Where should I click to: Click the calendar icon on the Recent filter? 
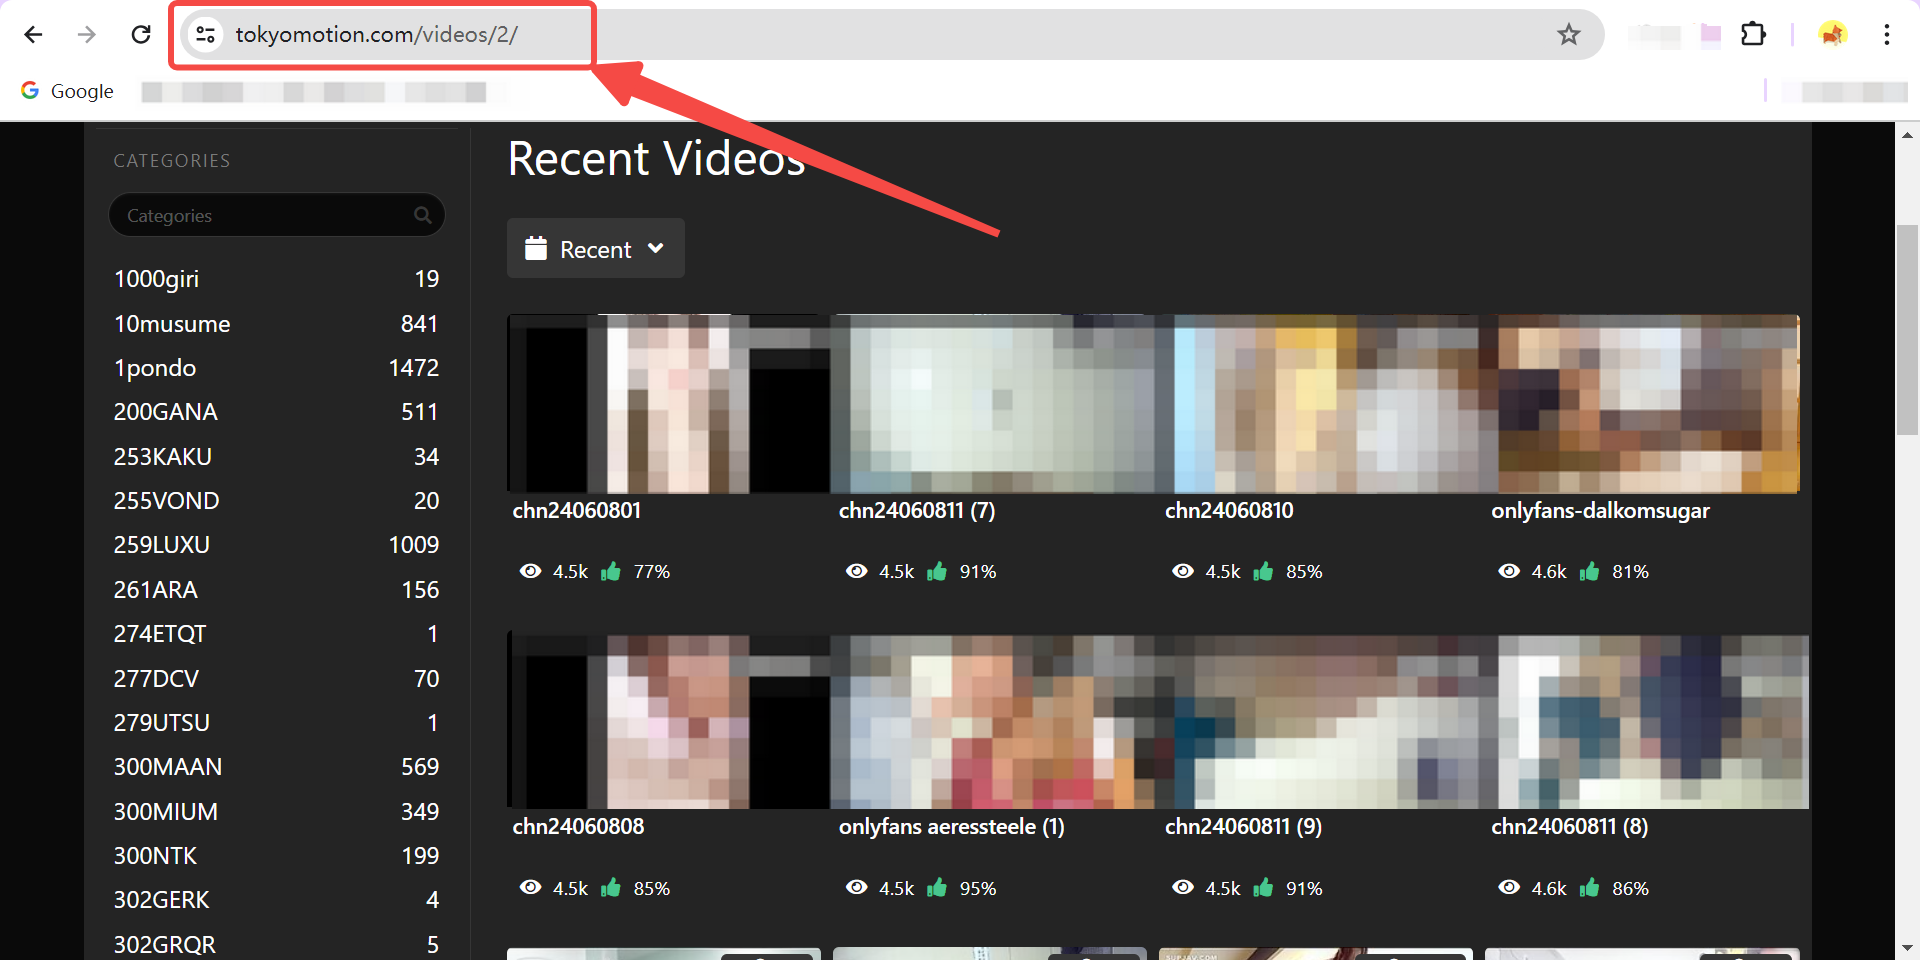(537, 248)
